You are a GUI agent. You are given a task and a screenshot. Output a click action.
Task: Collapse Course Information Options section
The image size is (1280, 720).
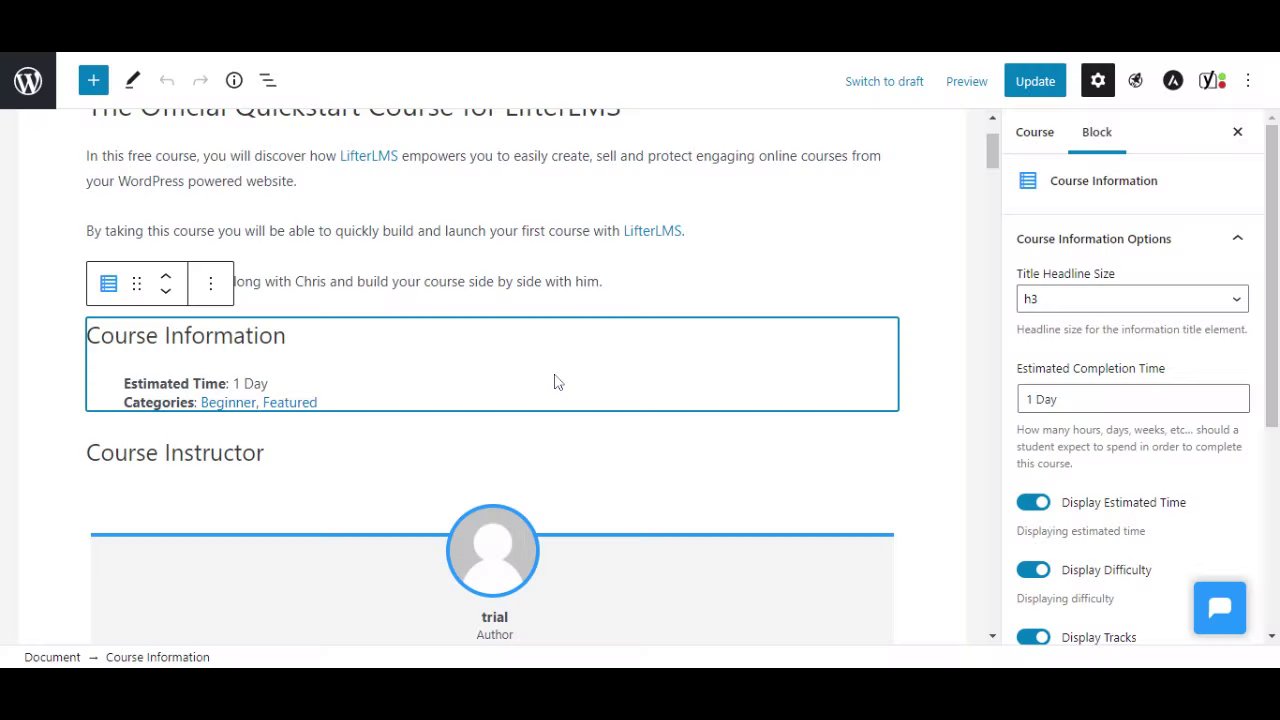[x=1237, y=238]
